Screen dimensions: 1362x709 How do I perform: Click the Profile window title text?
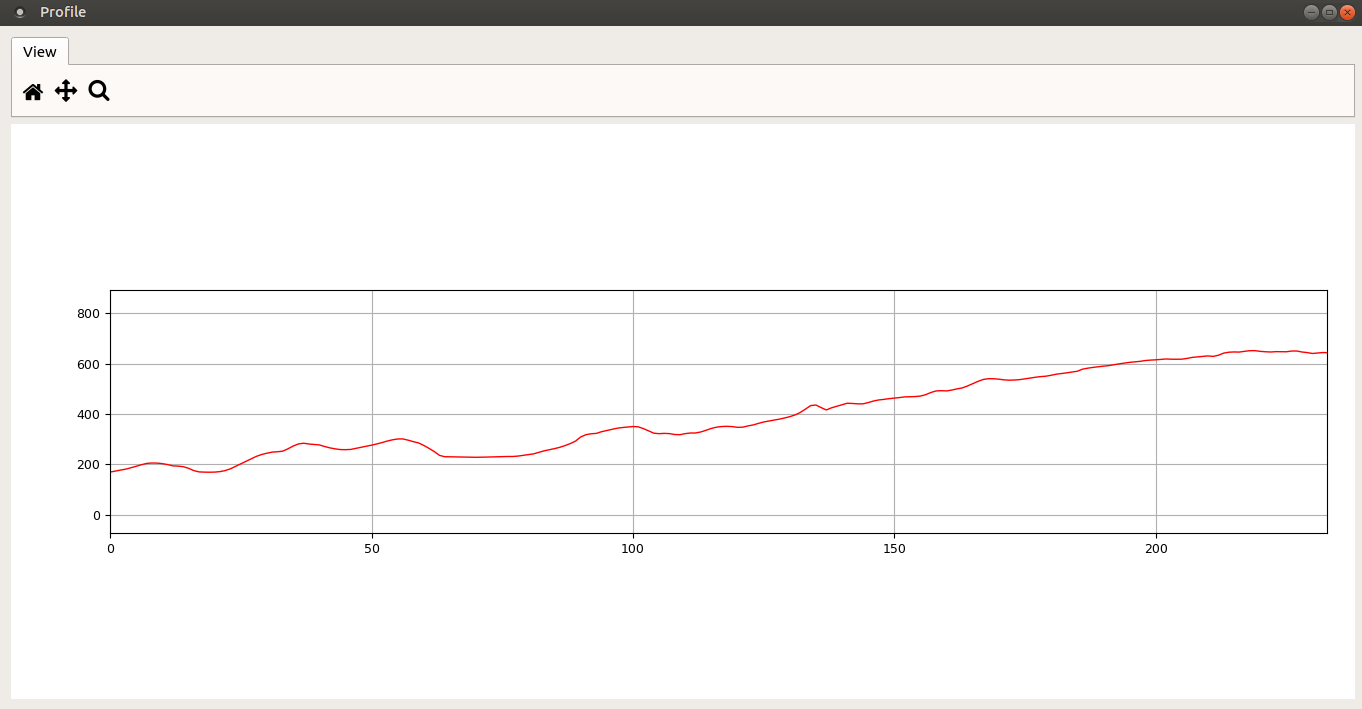click(63, 12)
